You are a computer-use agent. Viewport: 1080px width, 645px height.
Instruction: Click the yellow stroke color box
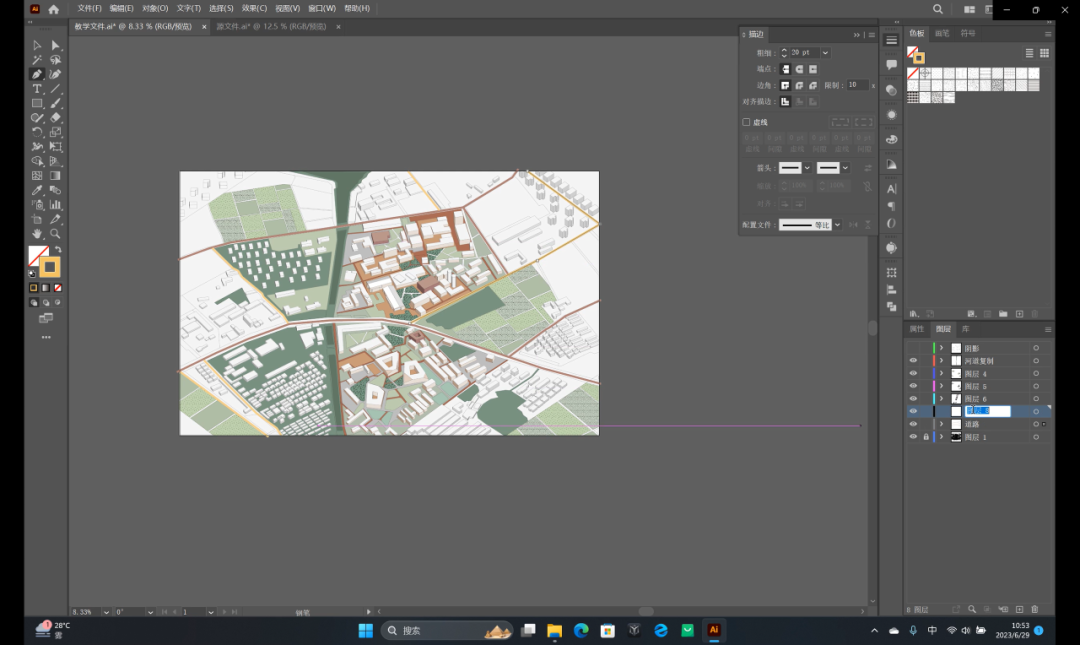click(x=50, y=267)
